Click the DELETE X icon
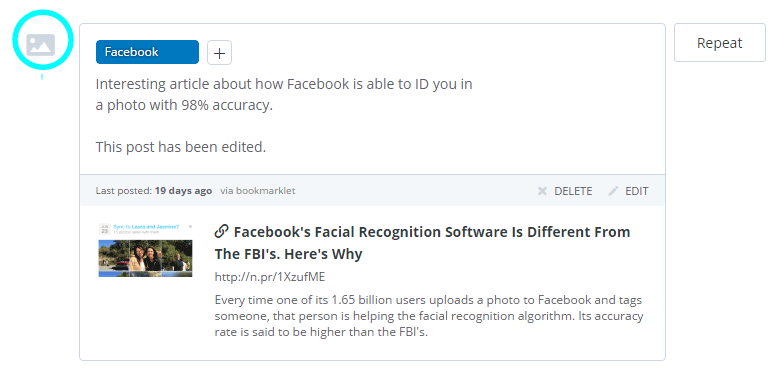Screen dimensions: 774x371 [x=542, y=191]
